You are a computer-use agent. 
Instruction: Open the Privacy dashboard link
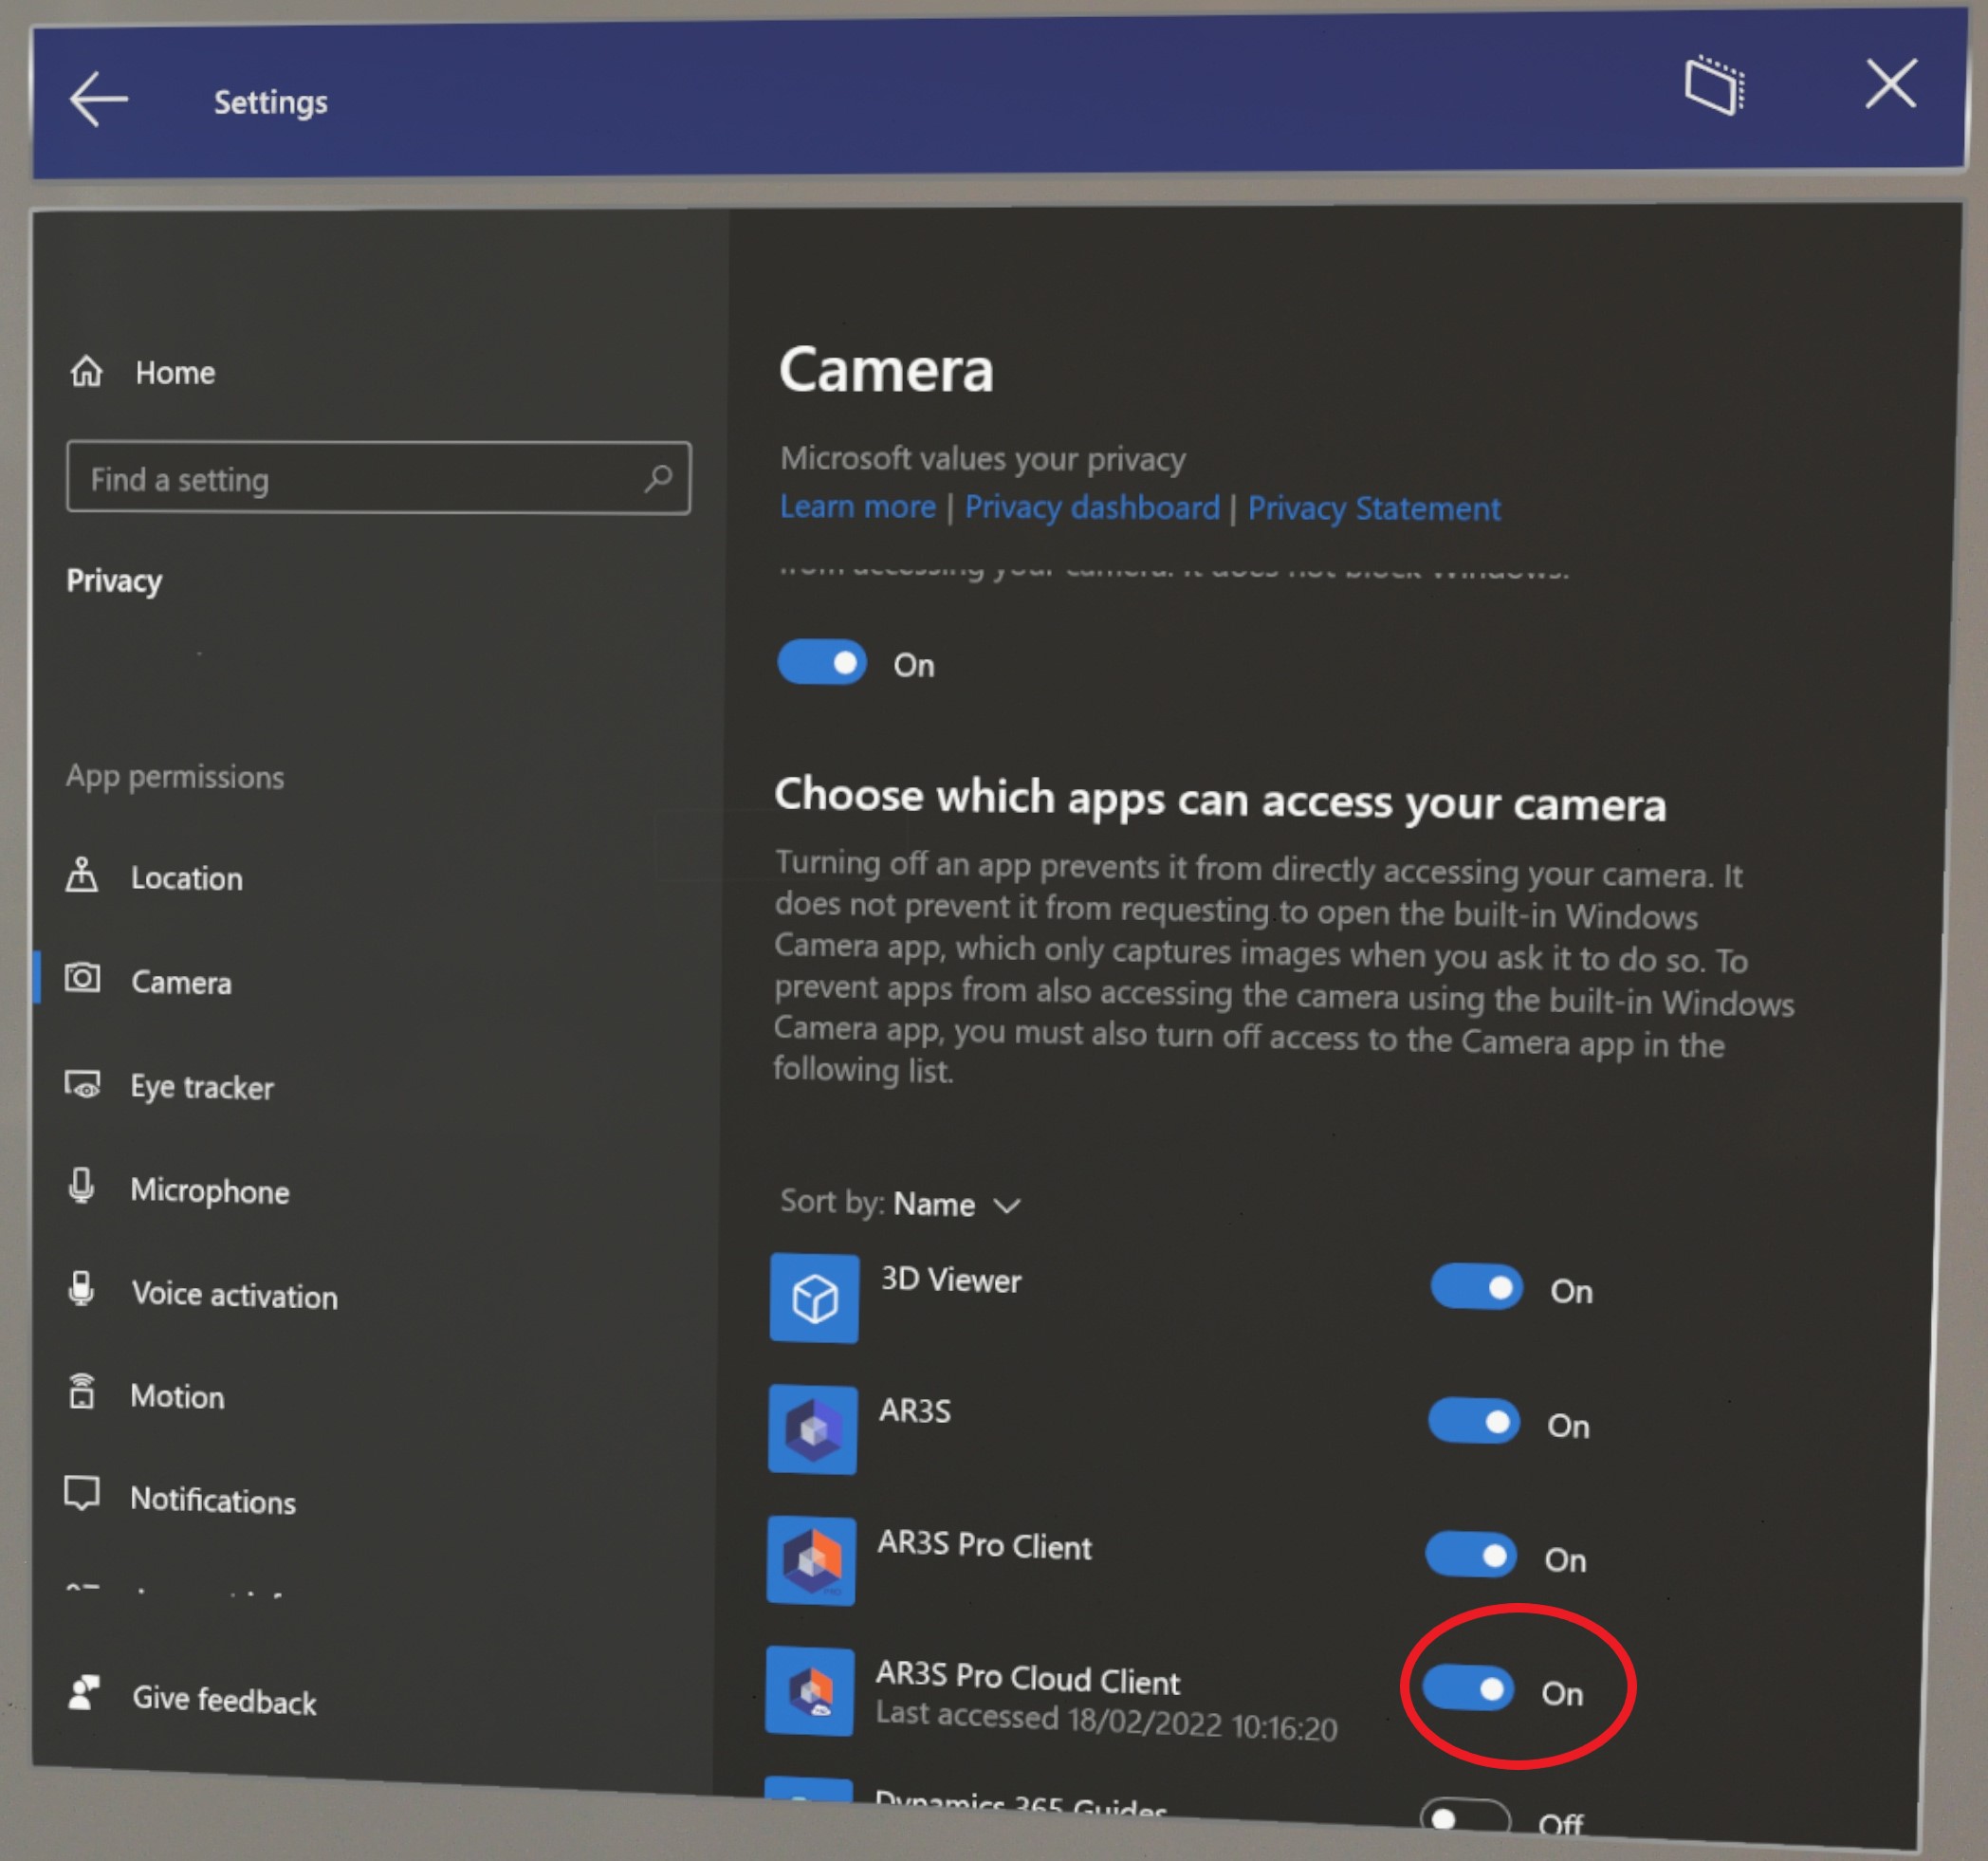click(x=1091, y=508)
